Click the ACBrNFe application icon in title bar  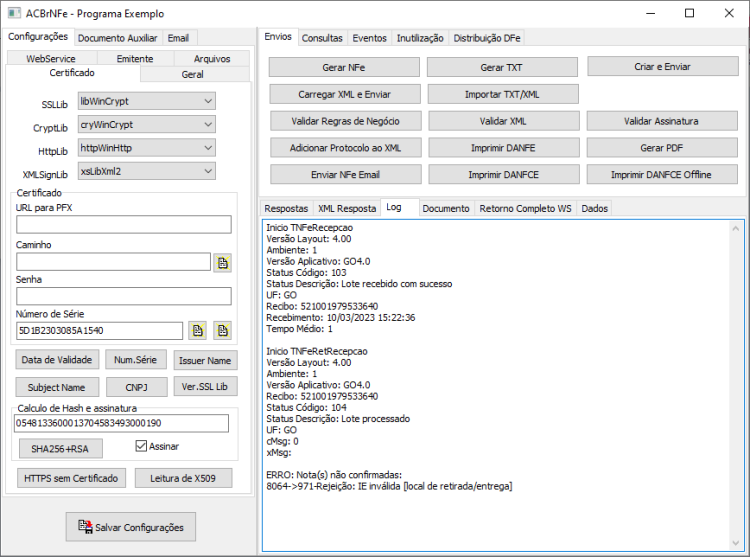point(14,13)
